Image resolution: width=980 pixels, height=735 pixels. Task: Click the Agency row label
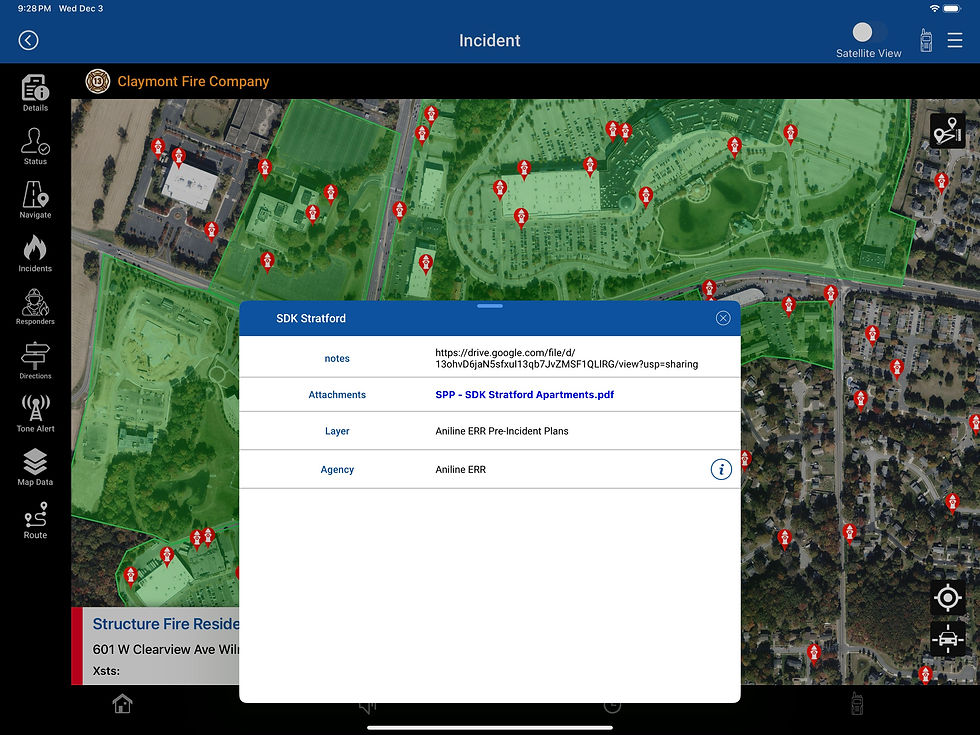pos(337,469)
